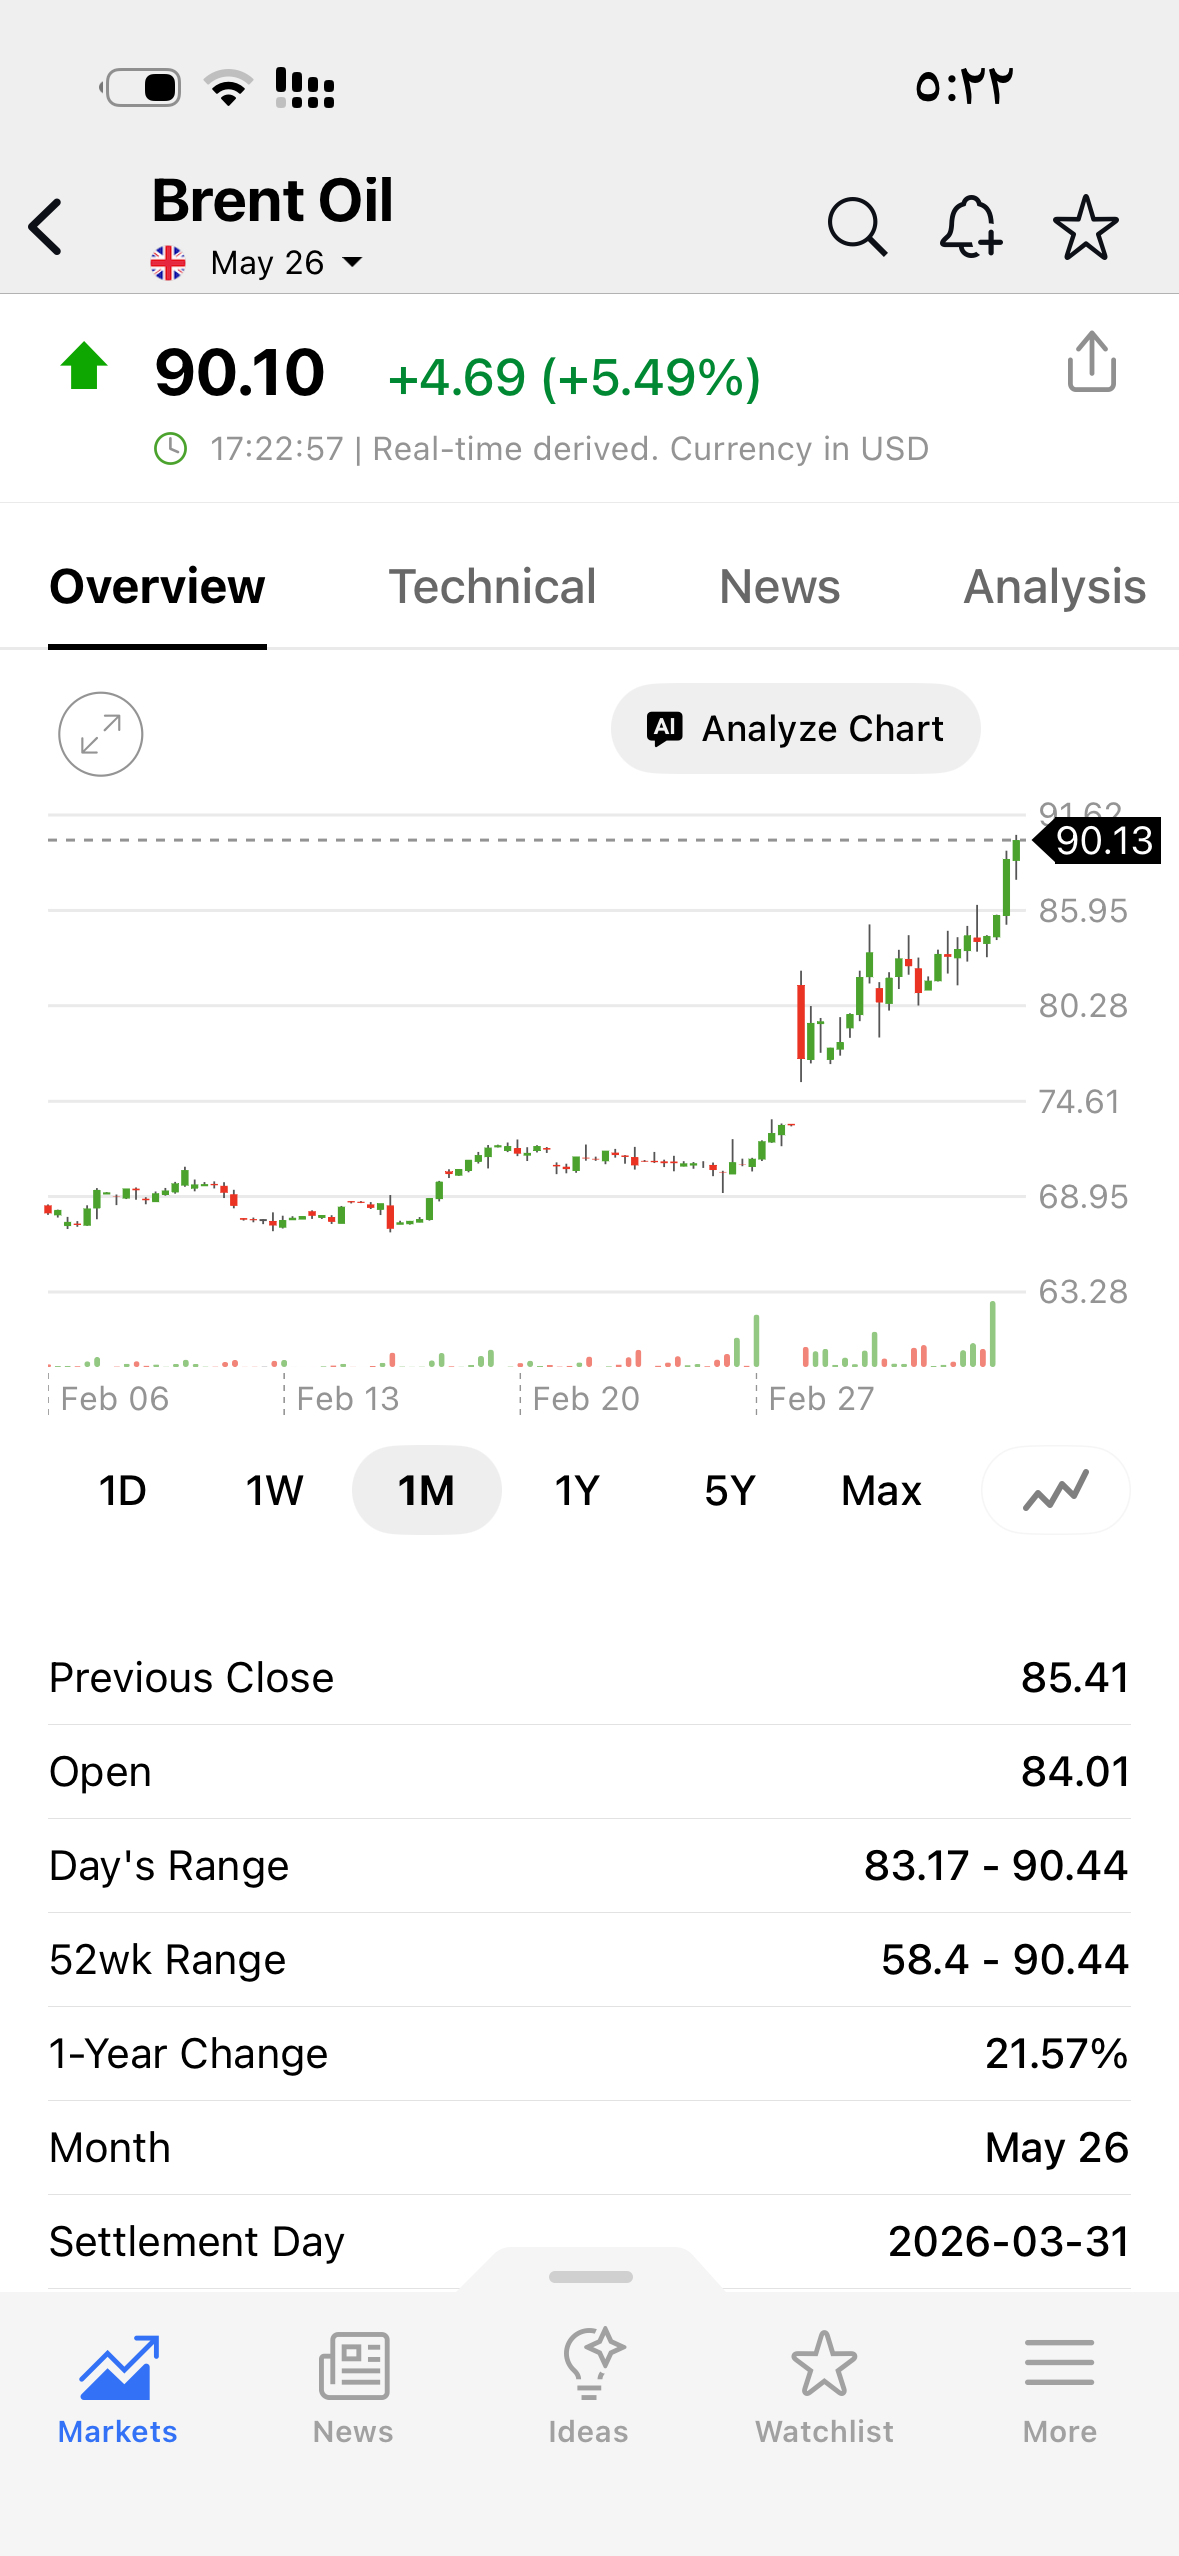Switch to the Technical tab
This screenshot has width=1179, height=2556.
(x=492, y=587)
